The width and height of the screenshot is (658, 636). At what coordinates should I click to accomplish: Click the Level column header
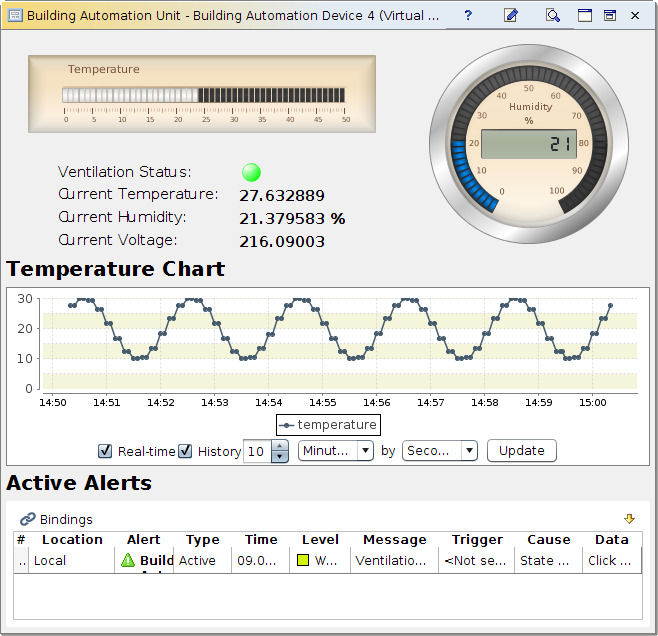(x=320, y=540)
